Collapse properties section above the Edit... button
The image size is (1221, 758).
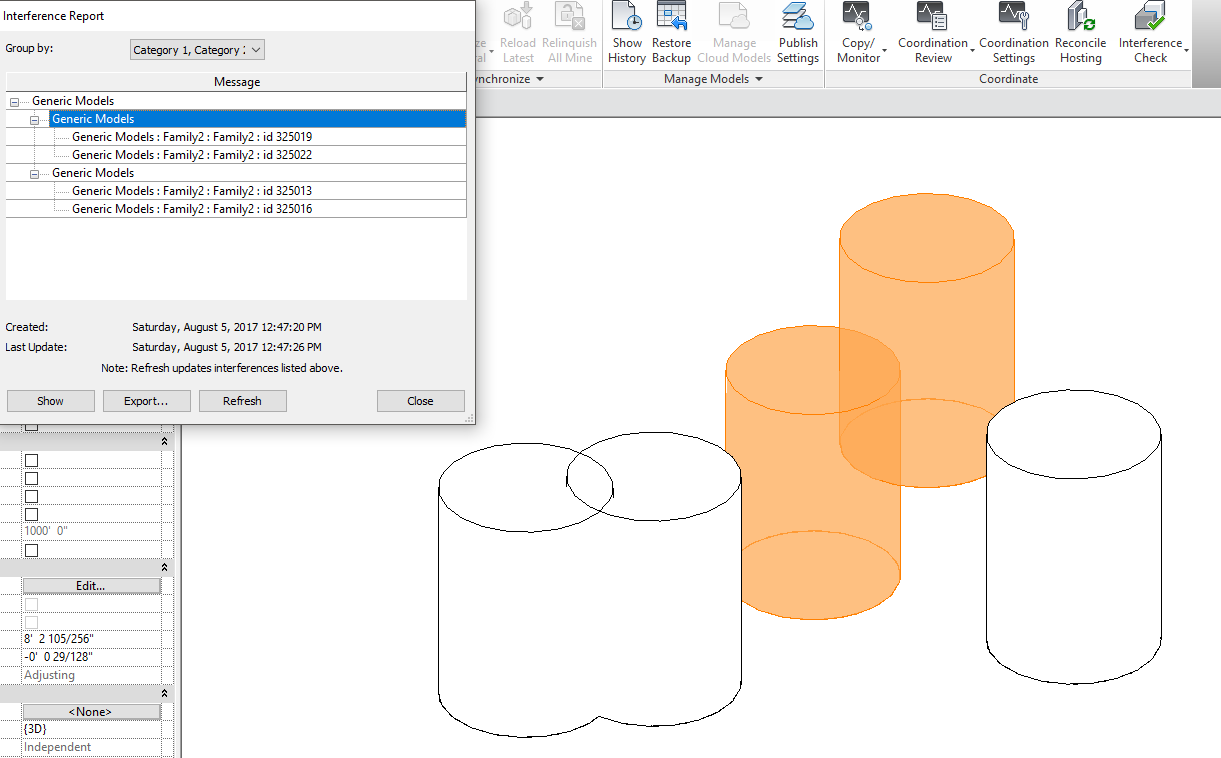click(x=165, y=568)
